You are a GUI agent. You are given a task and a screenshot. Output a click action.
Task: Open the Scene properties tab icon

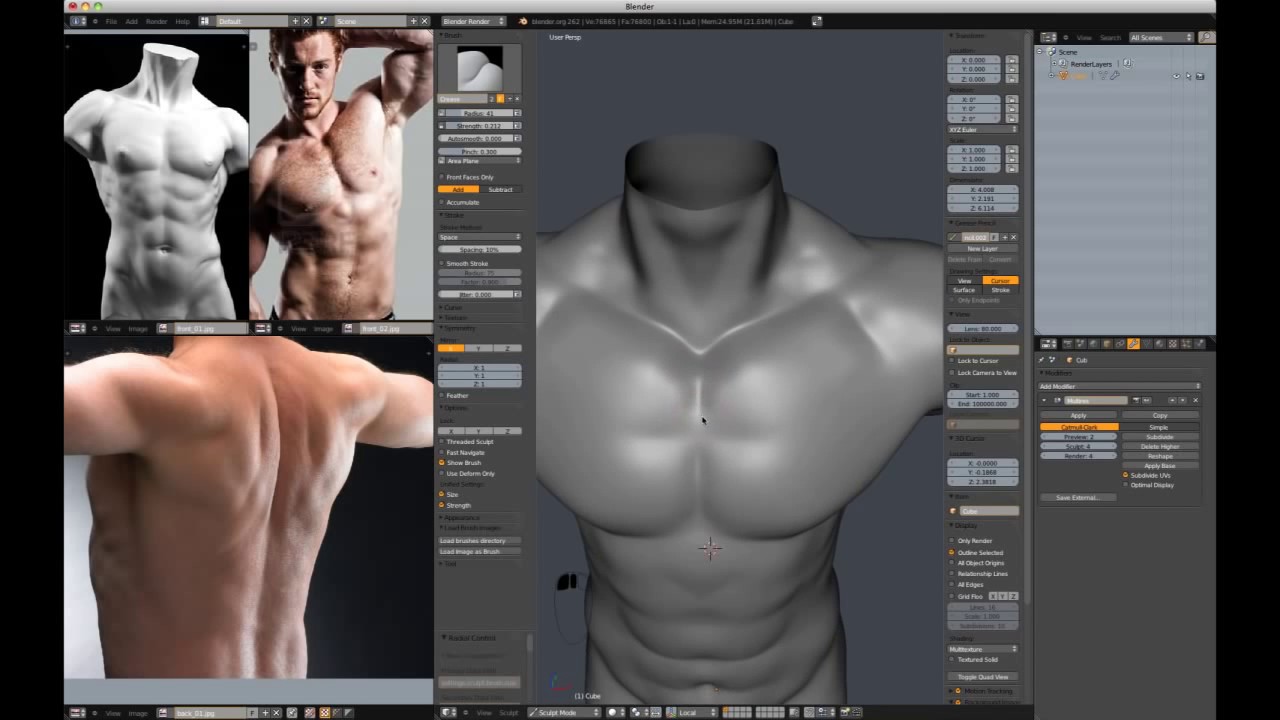tap(1078, 344)
